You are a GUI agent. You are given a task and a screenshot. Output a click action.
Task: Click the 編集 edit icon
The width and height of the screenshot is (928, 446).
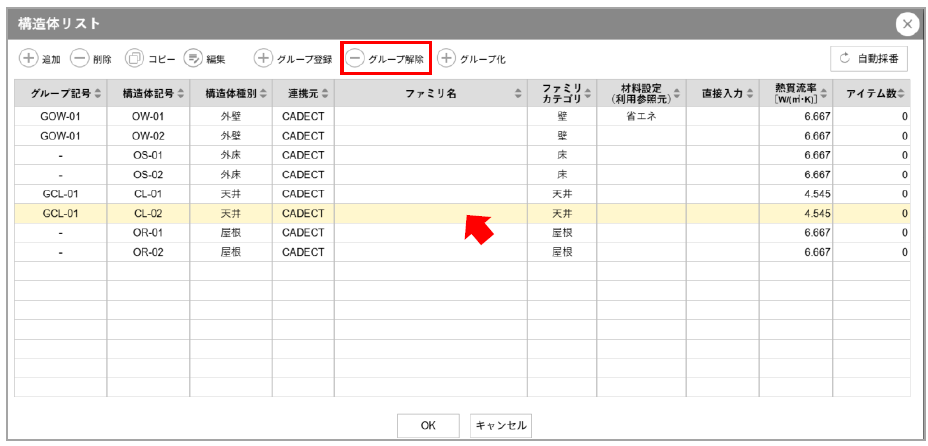click(193, 59)
